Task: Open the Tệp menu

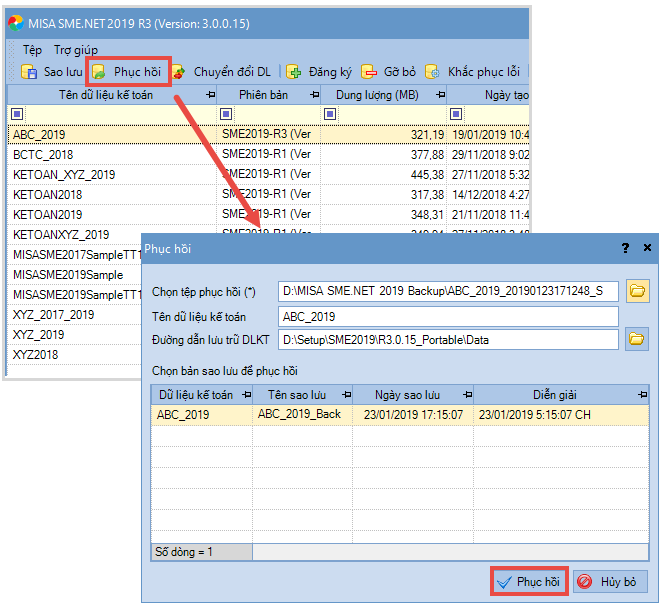Action: 32,50
